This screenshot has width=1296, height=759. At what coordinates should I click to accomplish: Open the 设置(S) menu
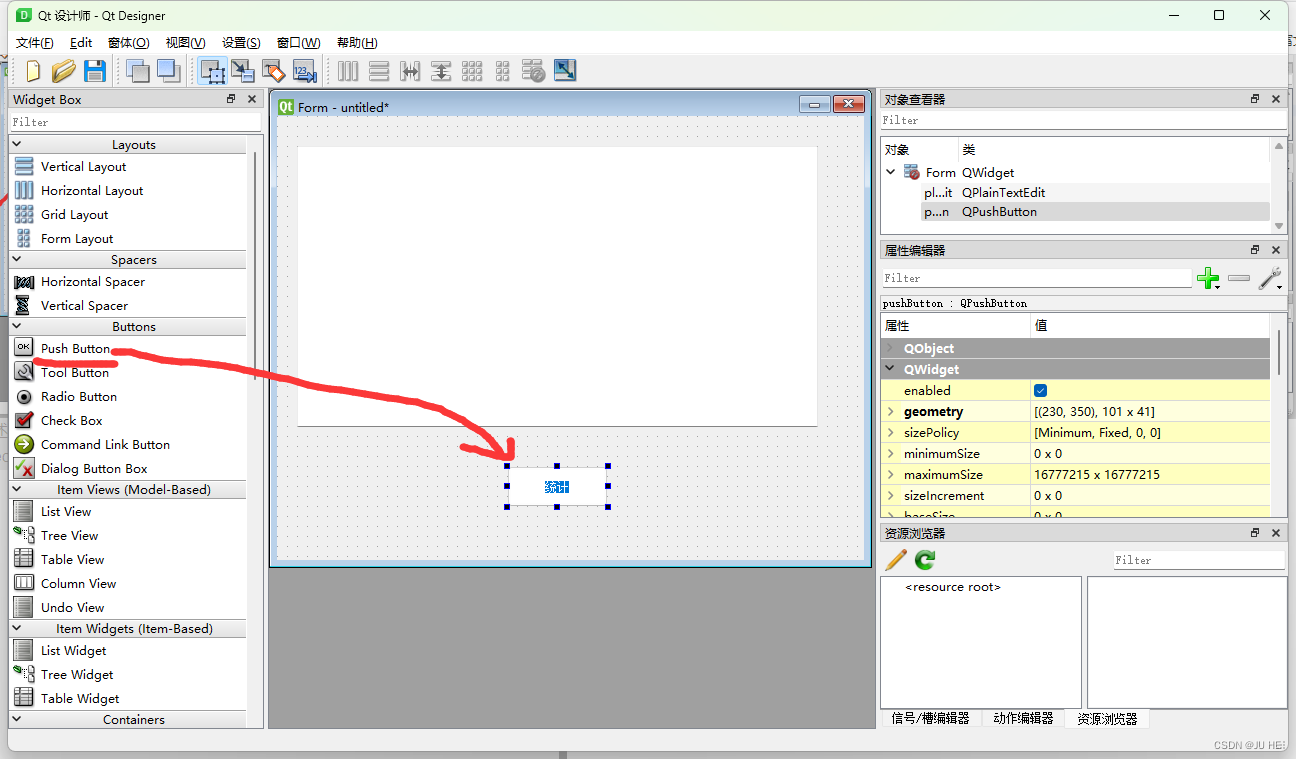pos(241,42)
